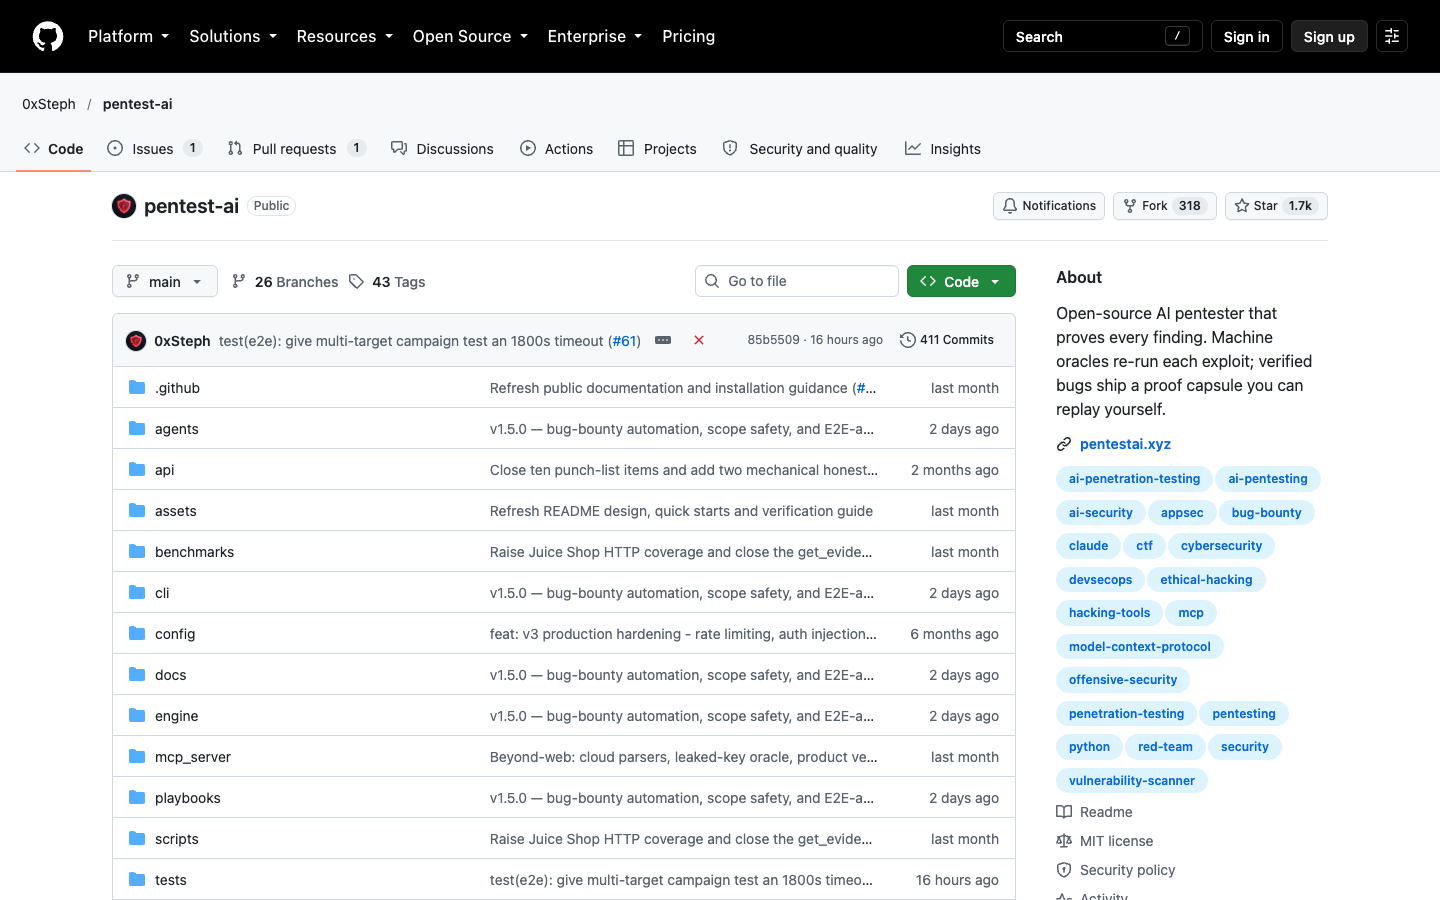The width and height of the screenshot is (1440, 900).
Task: Click the GitHub logo icon
Action: [x=48, y=36]
